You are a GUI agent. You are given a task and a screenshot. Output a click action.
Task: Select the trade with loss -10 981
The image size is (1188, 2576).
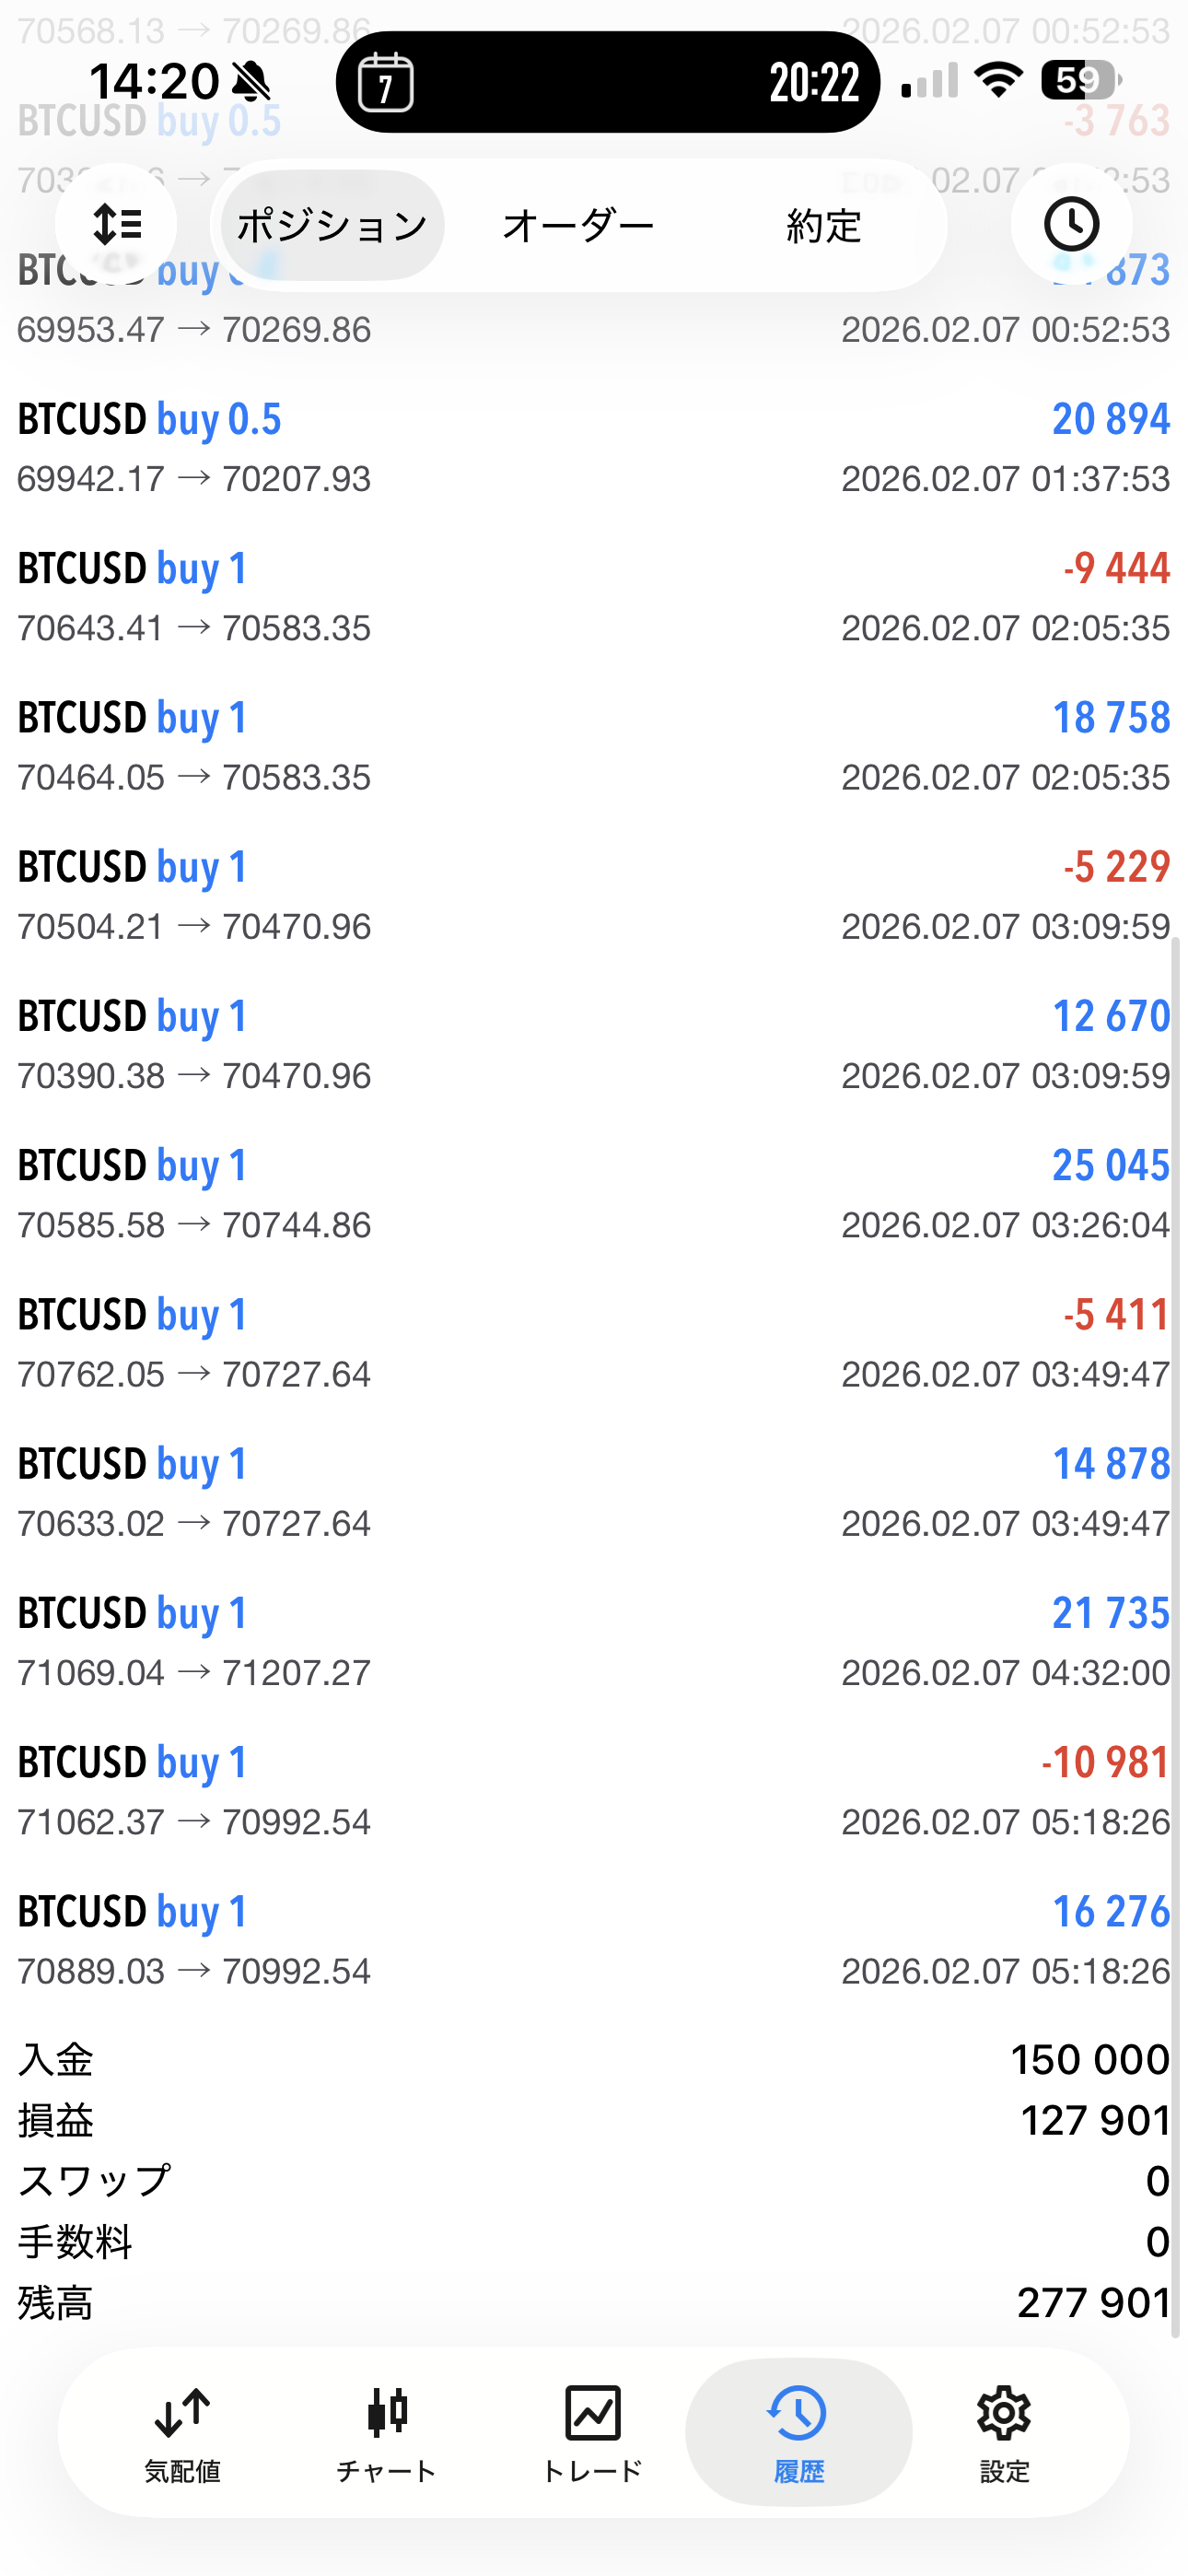pyautogui.click(x=594, y=1790)
